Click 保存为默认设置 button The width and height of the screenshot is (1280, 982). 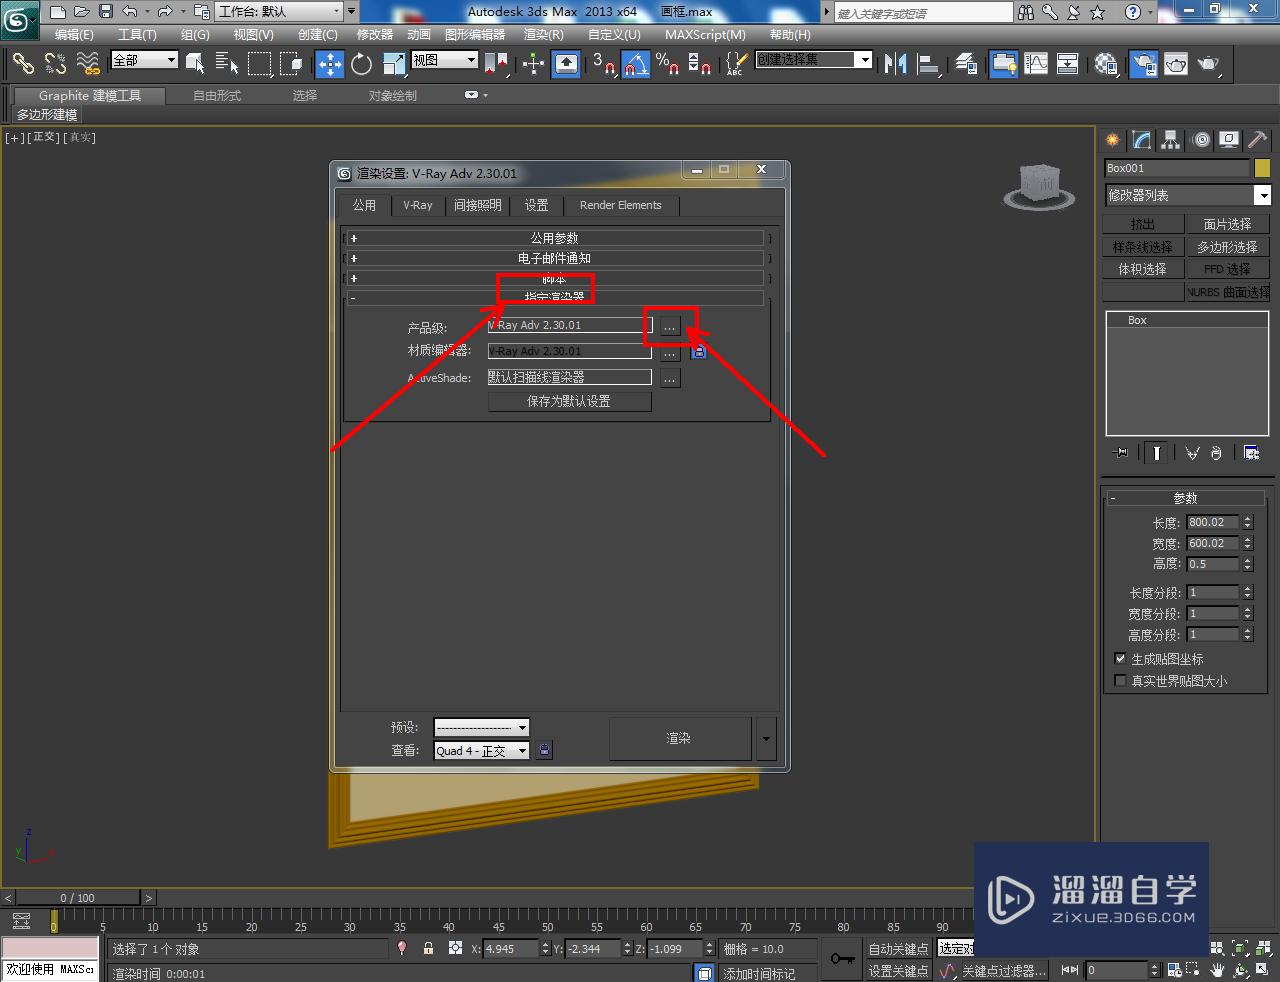click(x=569, y=401)
